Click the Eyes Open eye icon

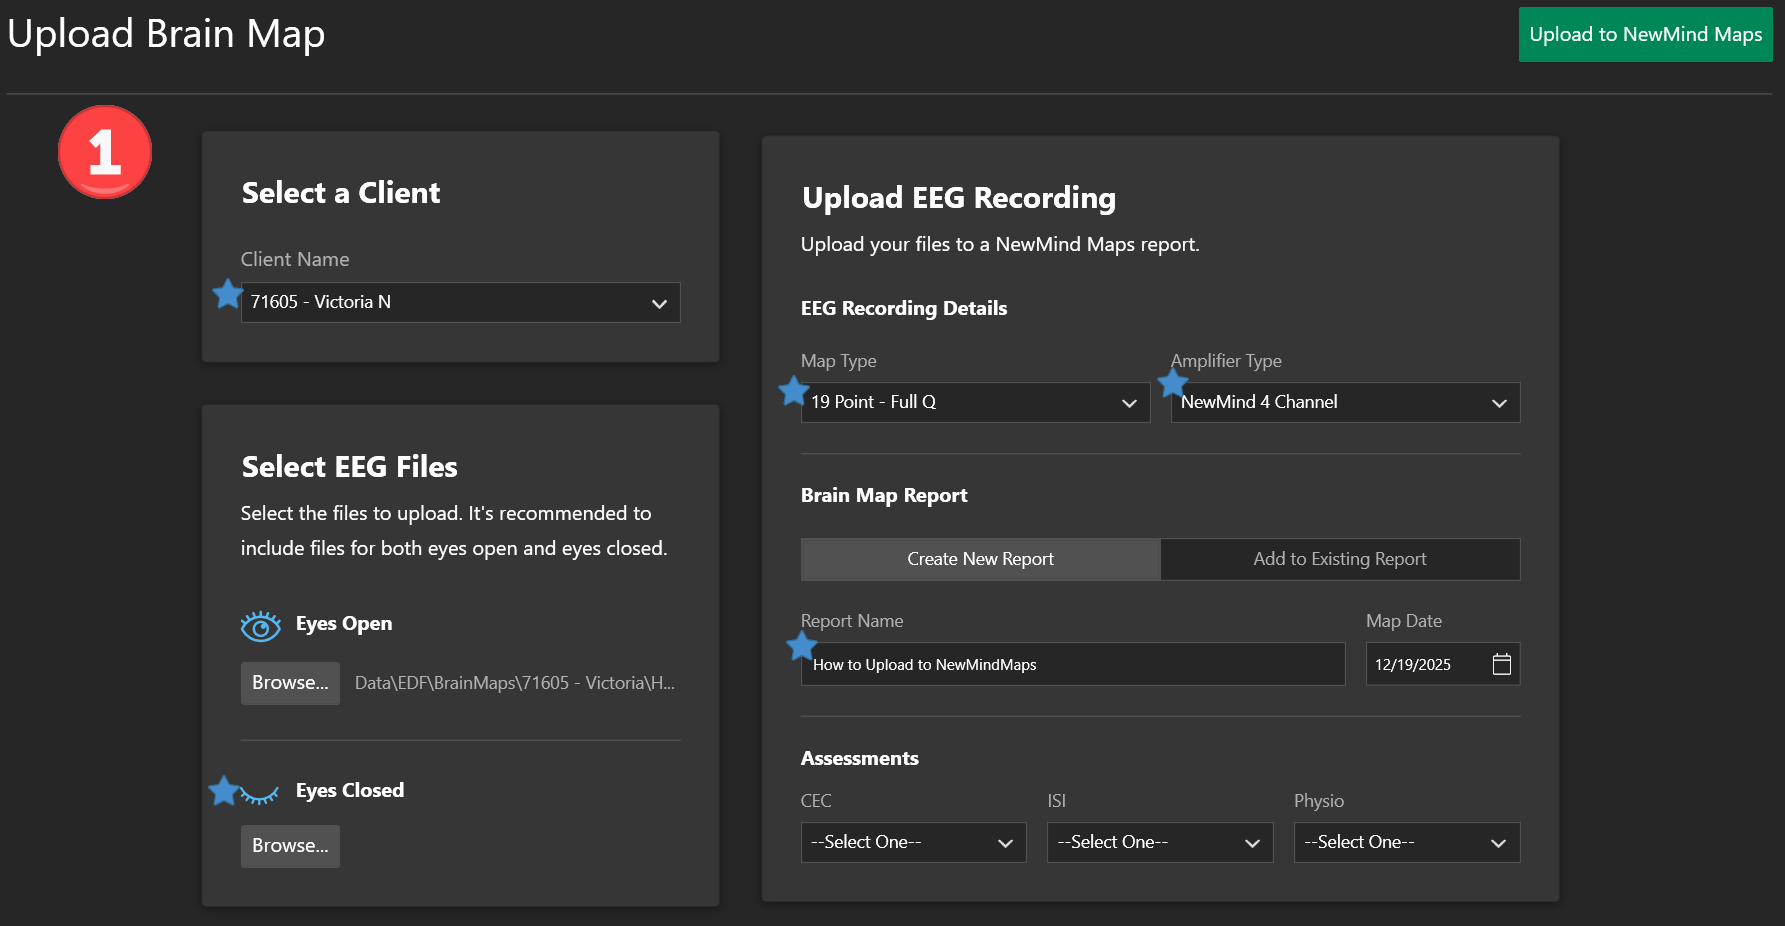[x=261, y=626]
